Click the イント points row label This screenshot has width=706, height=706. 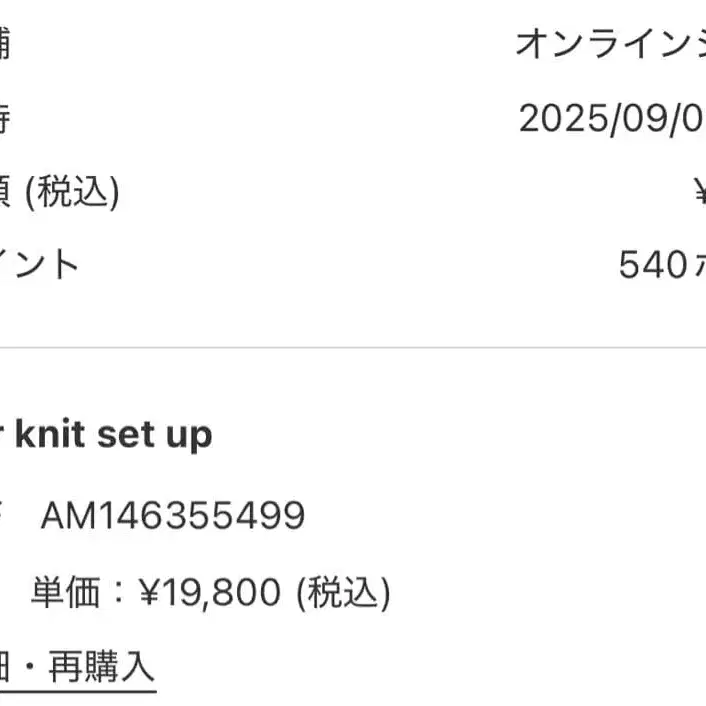pos(38,265)
